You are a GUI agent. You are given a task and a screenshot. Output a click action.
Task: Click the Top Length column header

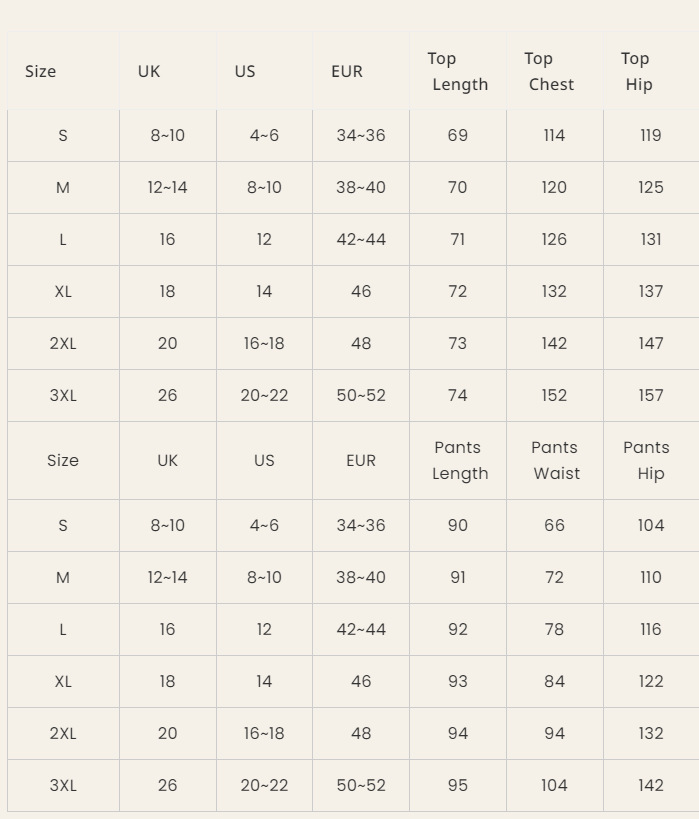click(x=458, y=71)
